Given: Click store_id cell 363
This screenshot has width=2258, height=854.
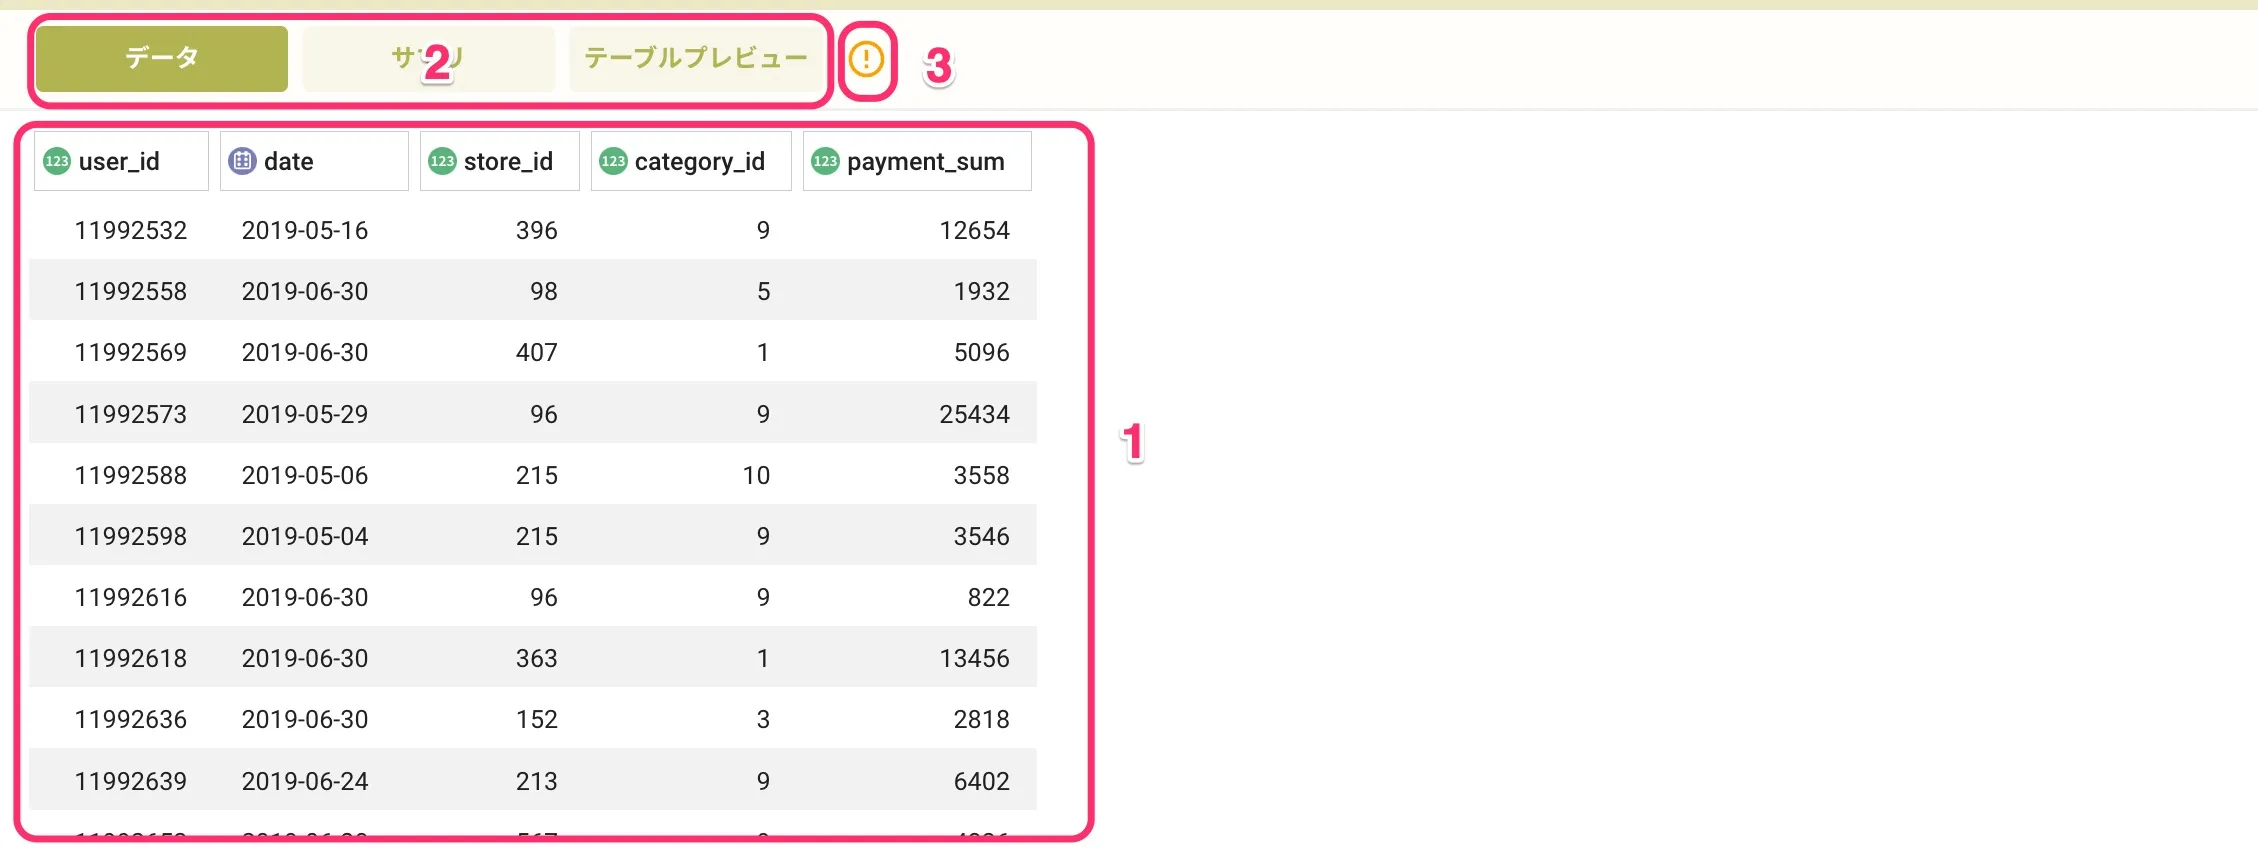Looking at the screenshot, I should coord(537,659).
